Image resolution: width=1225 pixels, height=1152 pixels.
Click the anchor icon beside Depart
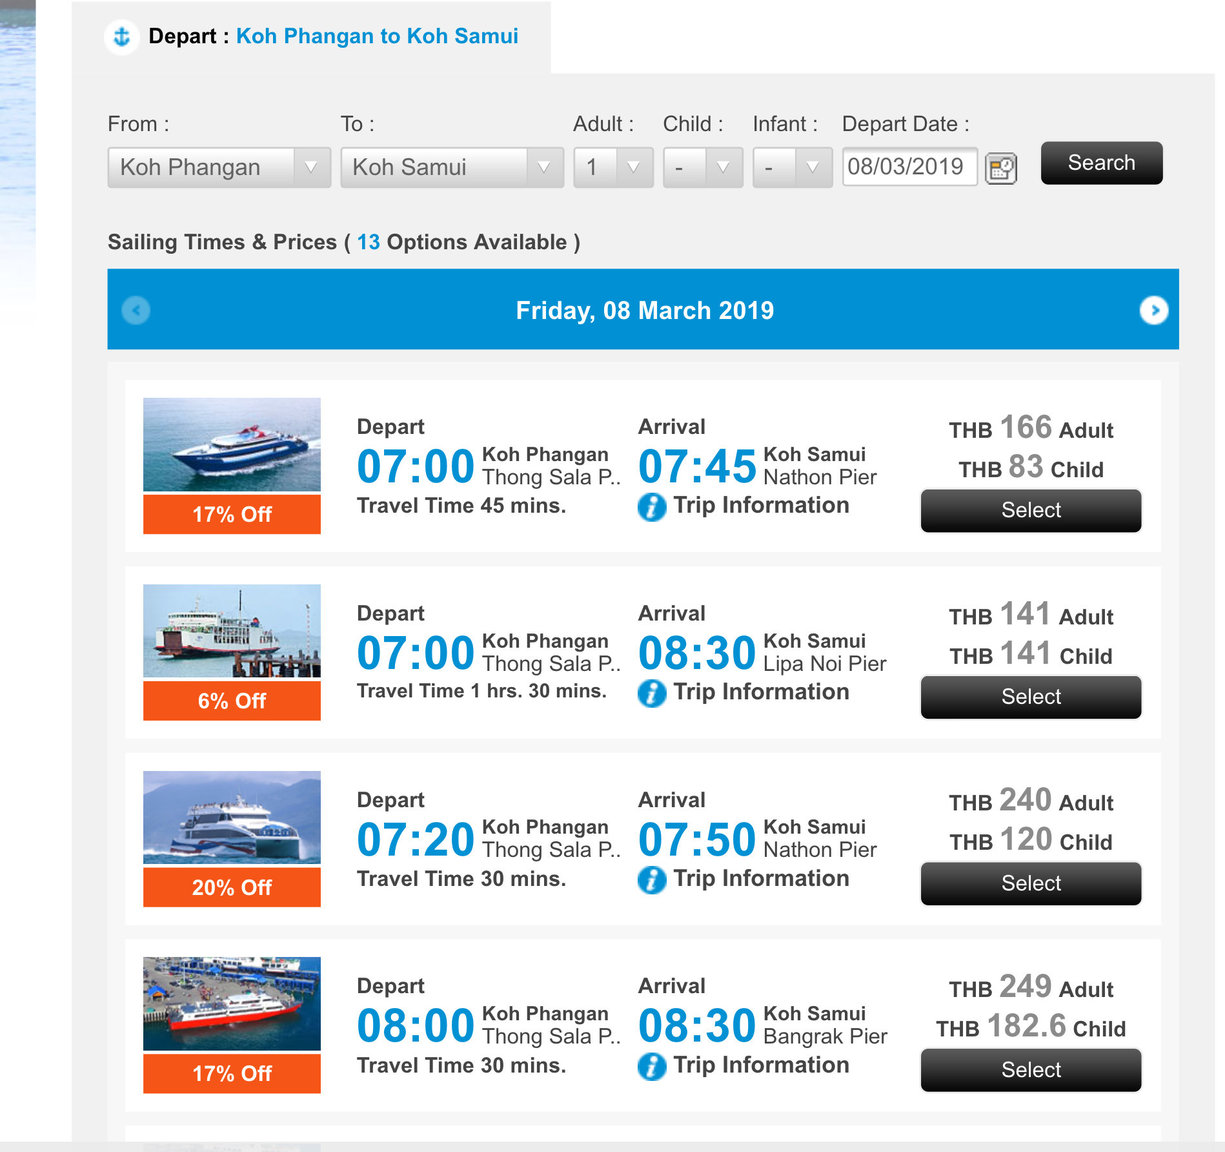pos(122,37)
